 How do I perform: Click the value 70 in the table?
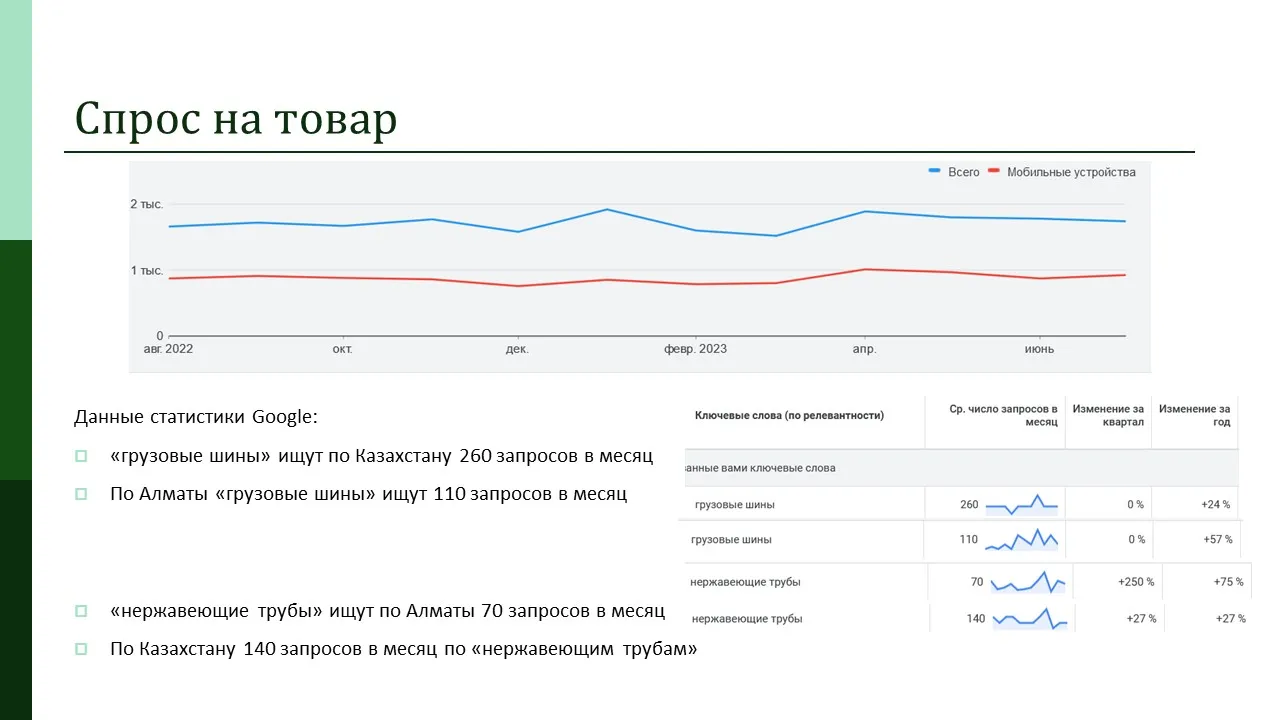tap(977, 582)
